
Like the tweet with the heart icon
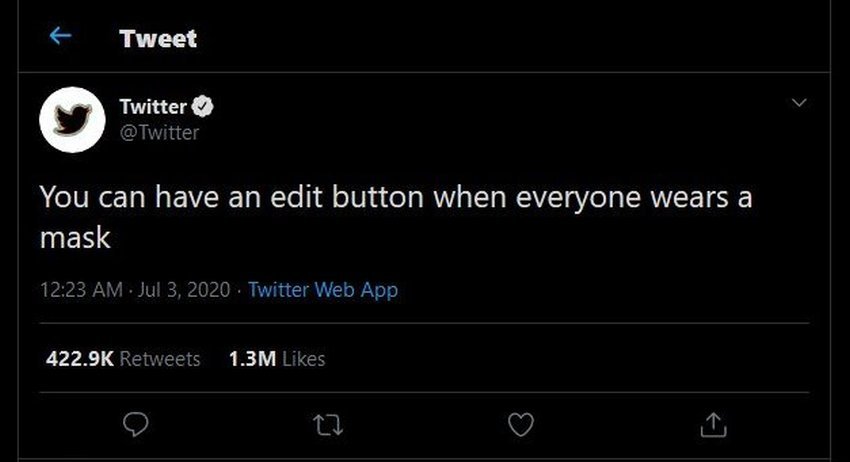pyautogui.click(x=521, y=425)
